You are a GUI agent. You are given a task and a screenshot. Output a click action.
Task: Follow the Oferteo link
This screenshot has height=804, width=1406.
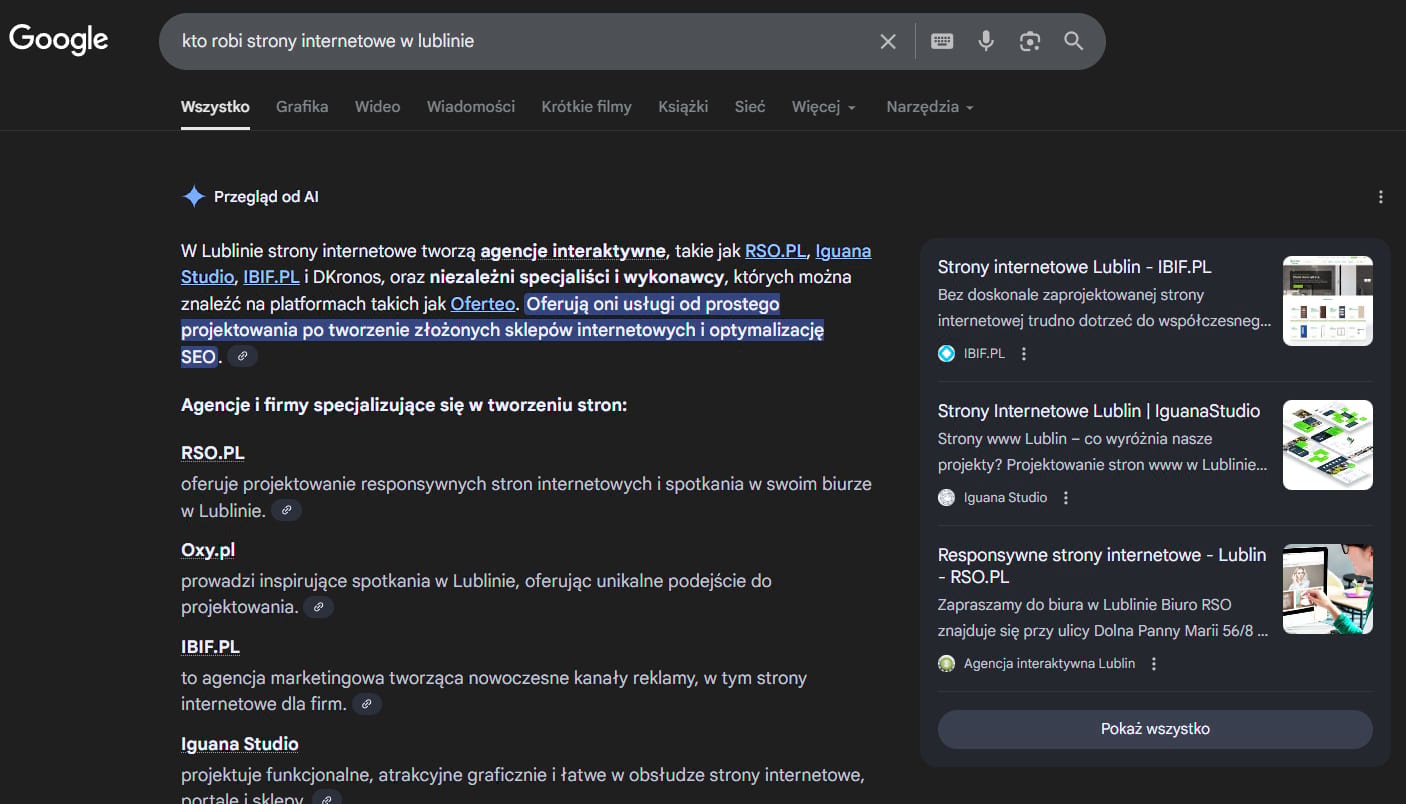click(483, 303)
